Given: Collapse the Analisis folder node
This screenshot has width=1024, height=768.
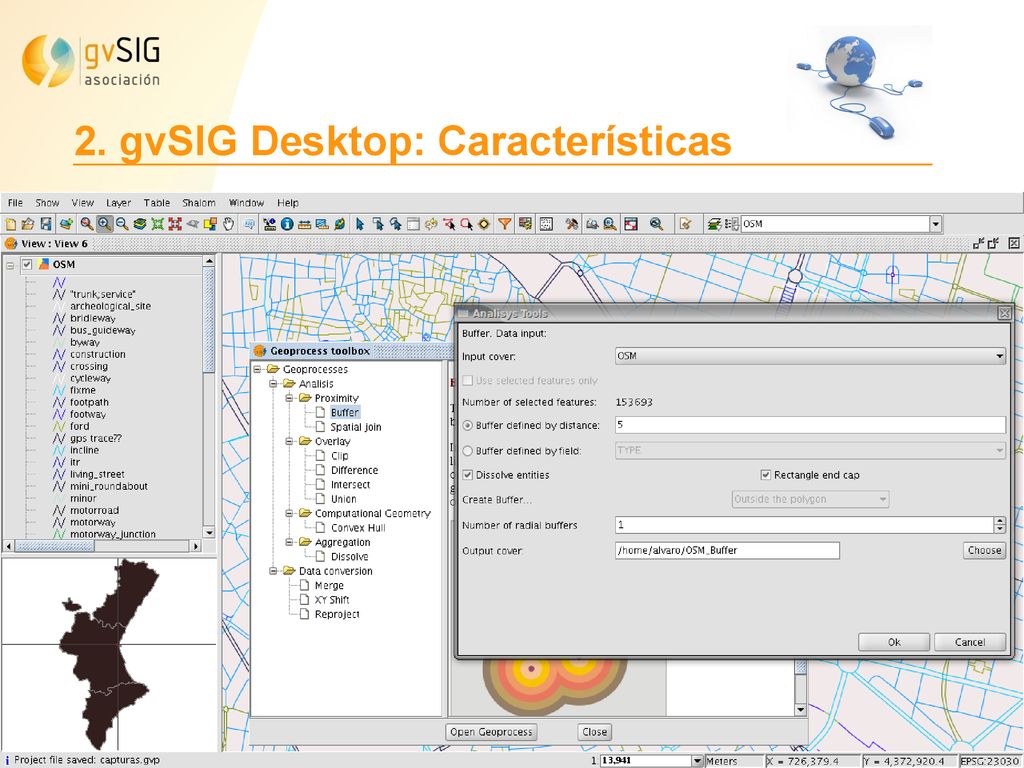Looking at the screenshot, I should coord(273,383).
